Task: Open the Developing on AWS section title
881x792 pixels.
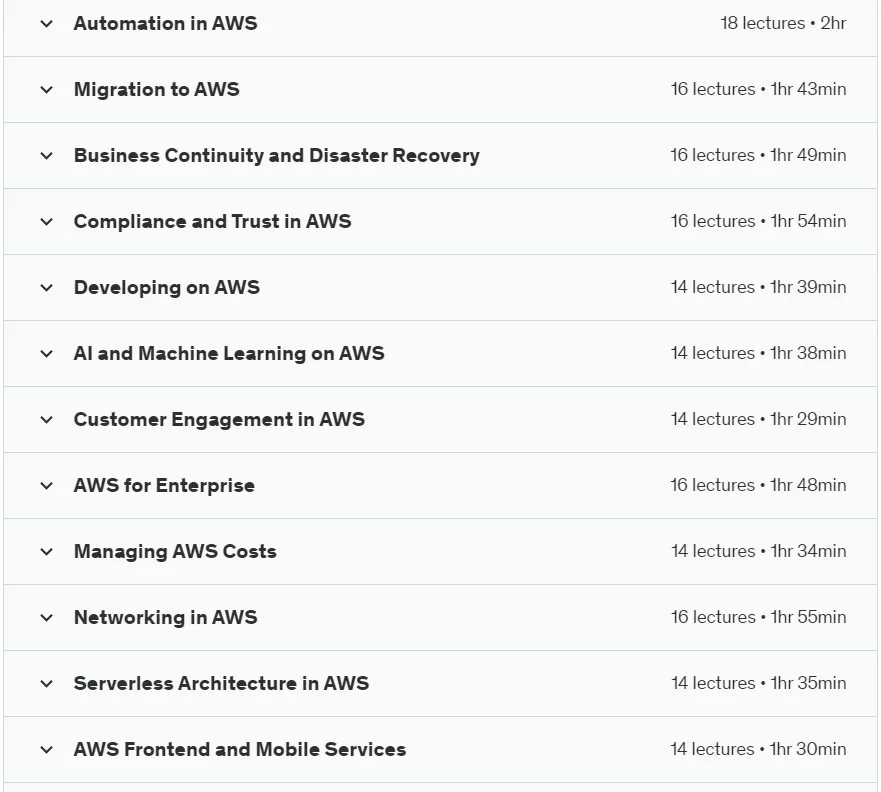Action: pyautogui.click(x=167, y=288)
